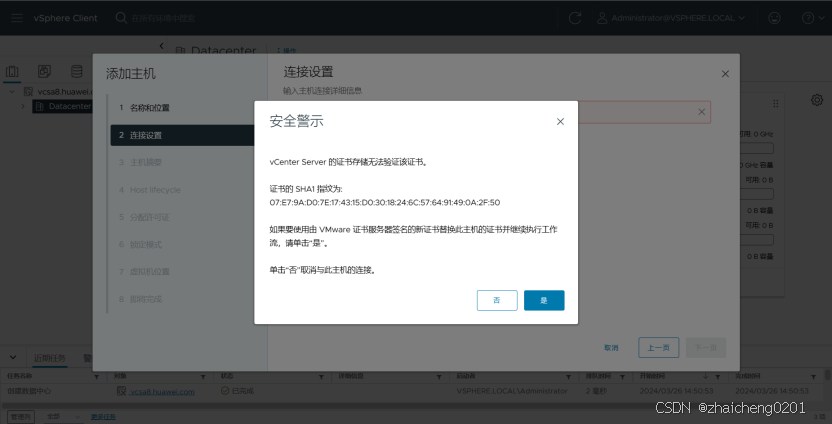Open the 全部 task filter dropdown
This screenshot has height=424, width=832.
point(63,417)
